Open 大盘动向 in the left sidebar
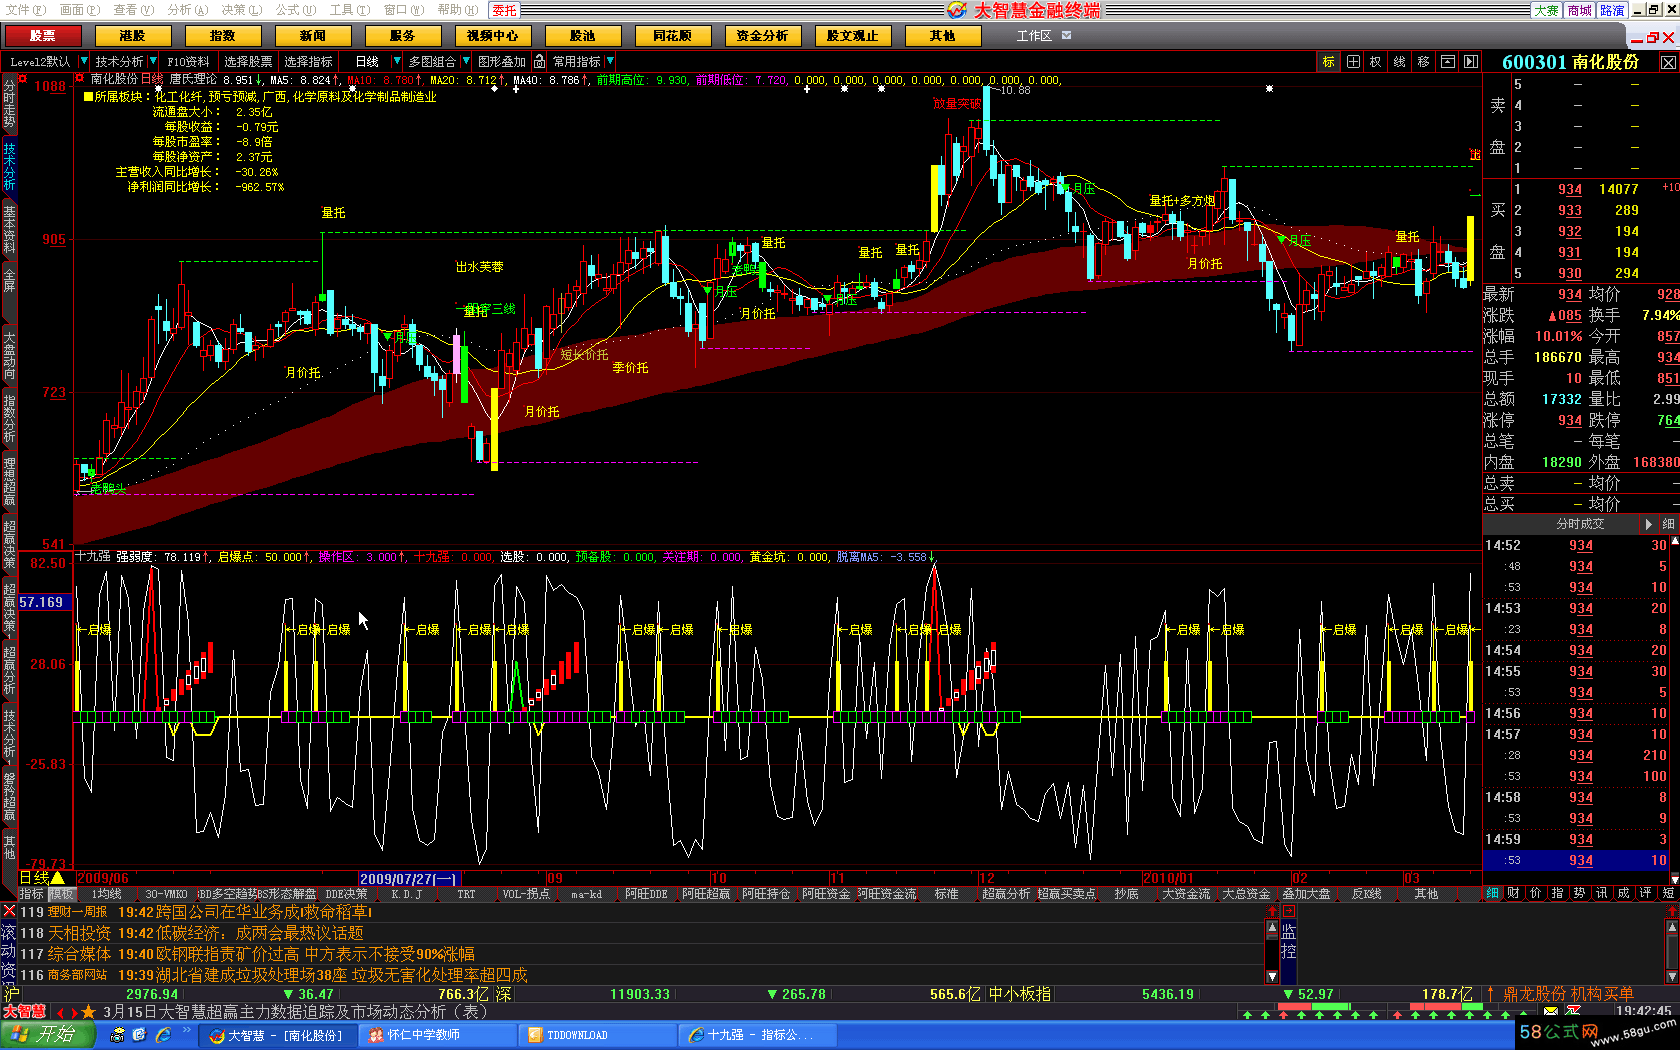Viewport: 1680px width, 1050px height. pyautogui.click(x=9, y=355)
